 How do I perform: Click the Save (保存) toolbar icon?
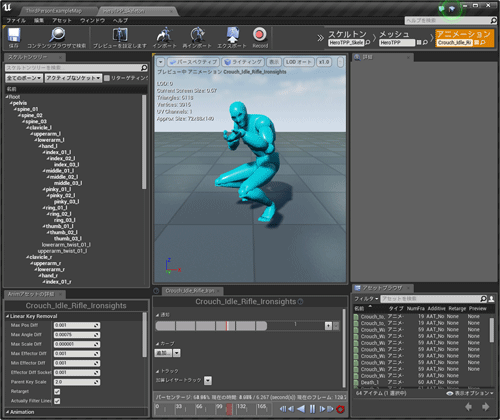coord(14,35)
